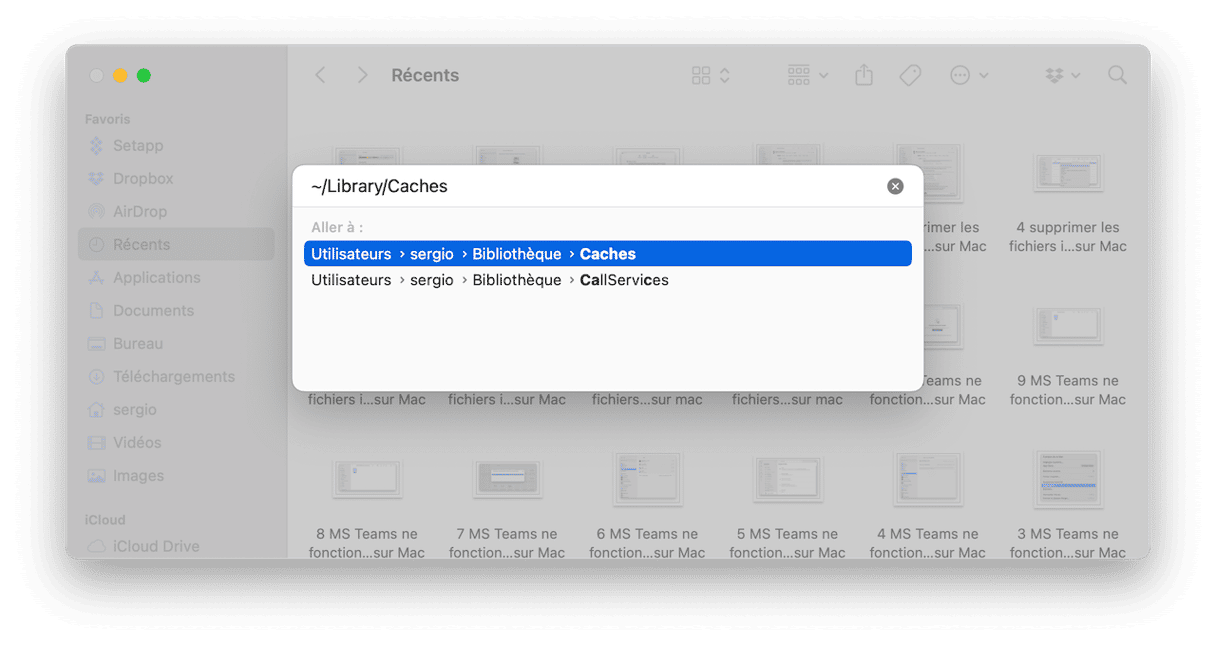Click the Tags icon in toolbar
Viewport: 1216px width, 646px height.
tap(910, 75)
